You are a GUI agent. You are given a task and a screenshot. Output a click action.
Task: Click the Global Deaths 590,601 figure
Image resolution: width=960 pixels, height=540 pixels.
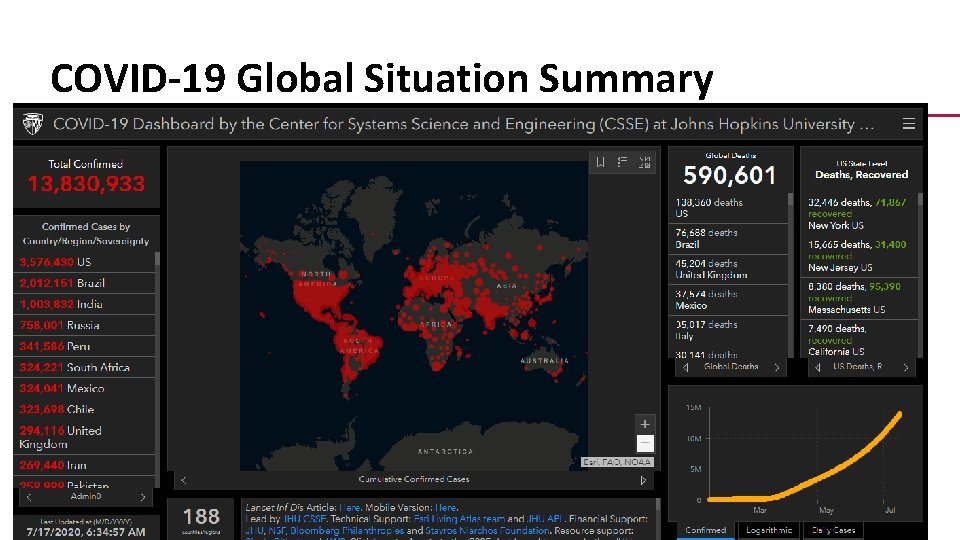[x=730, y=176]
